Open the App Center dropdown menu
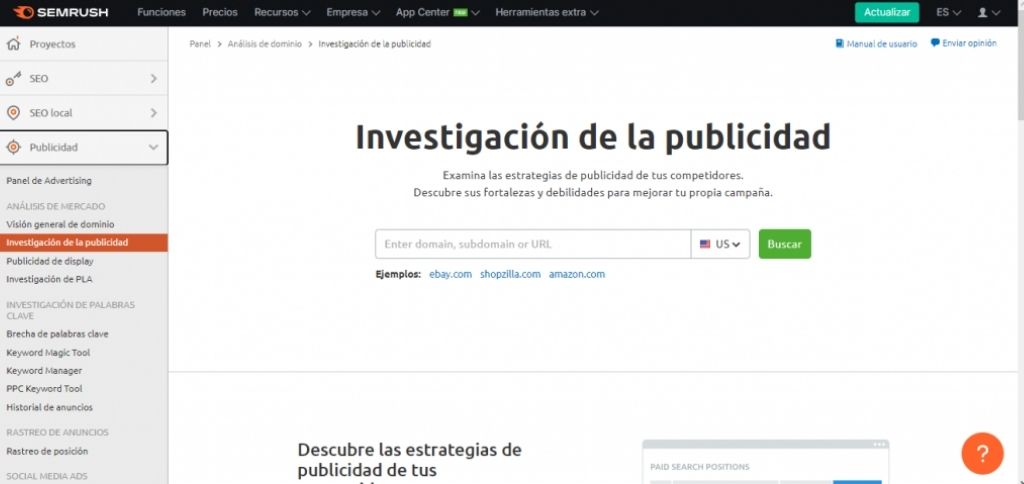Screen dimensions: 1024x484 click(x=438, y=12)
